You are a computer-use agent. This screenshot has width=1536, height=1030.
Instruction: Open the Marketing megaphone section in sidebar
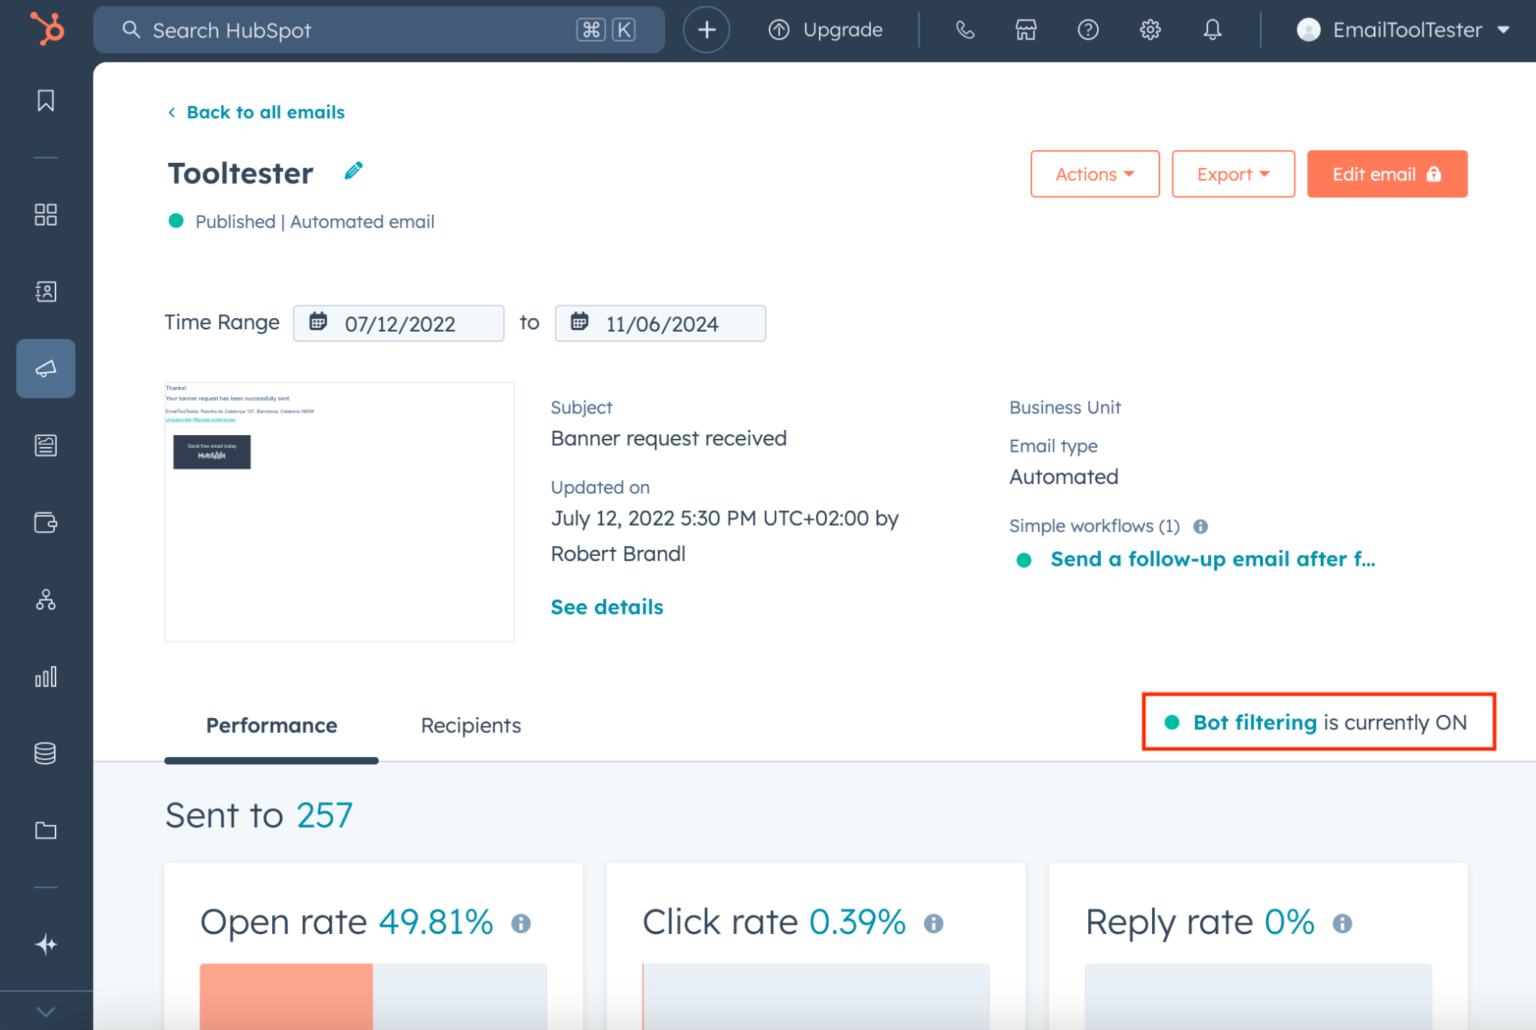(45, 368)
